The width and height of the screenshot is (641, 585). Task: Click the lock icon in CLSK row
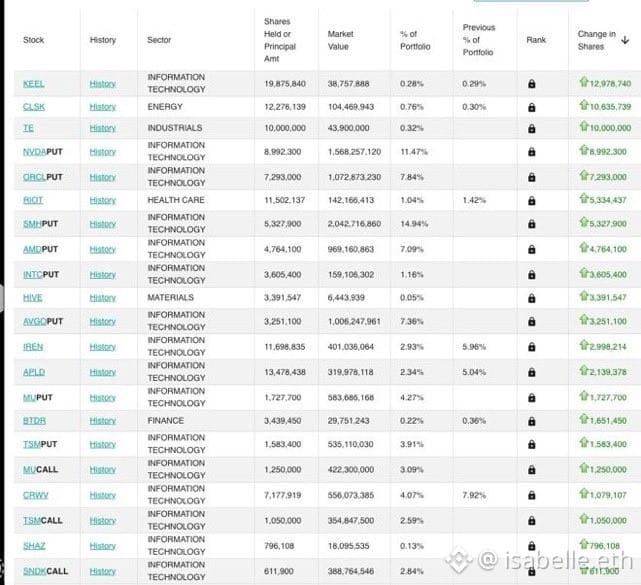point(531,107)
